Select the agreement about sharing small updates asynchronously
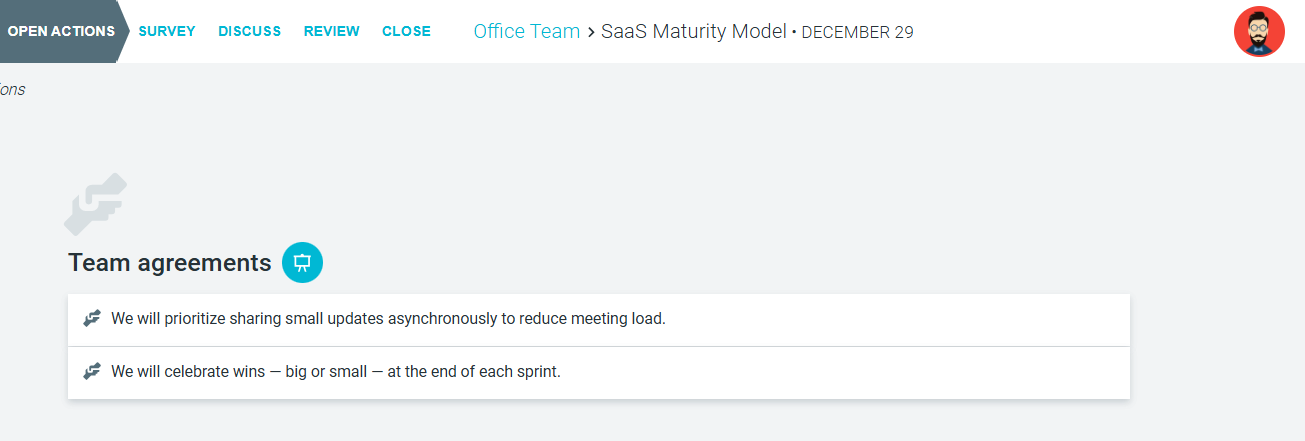 point(388,319)
